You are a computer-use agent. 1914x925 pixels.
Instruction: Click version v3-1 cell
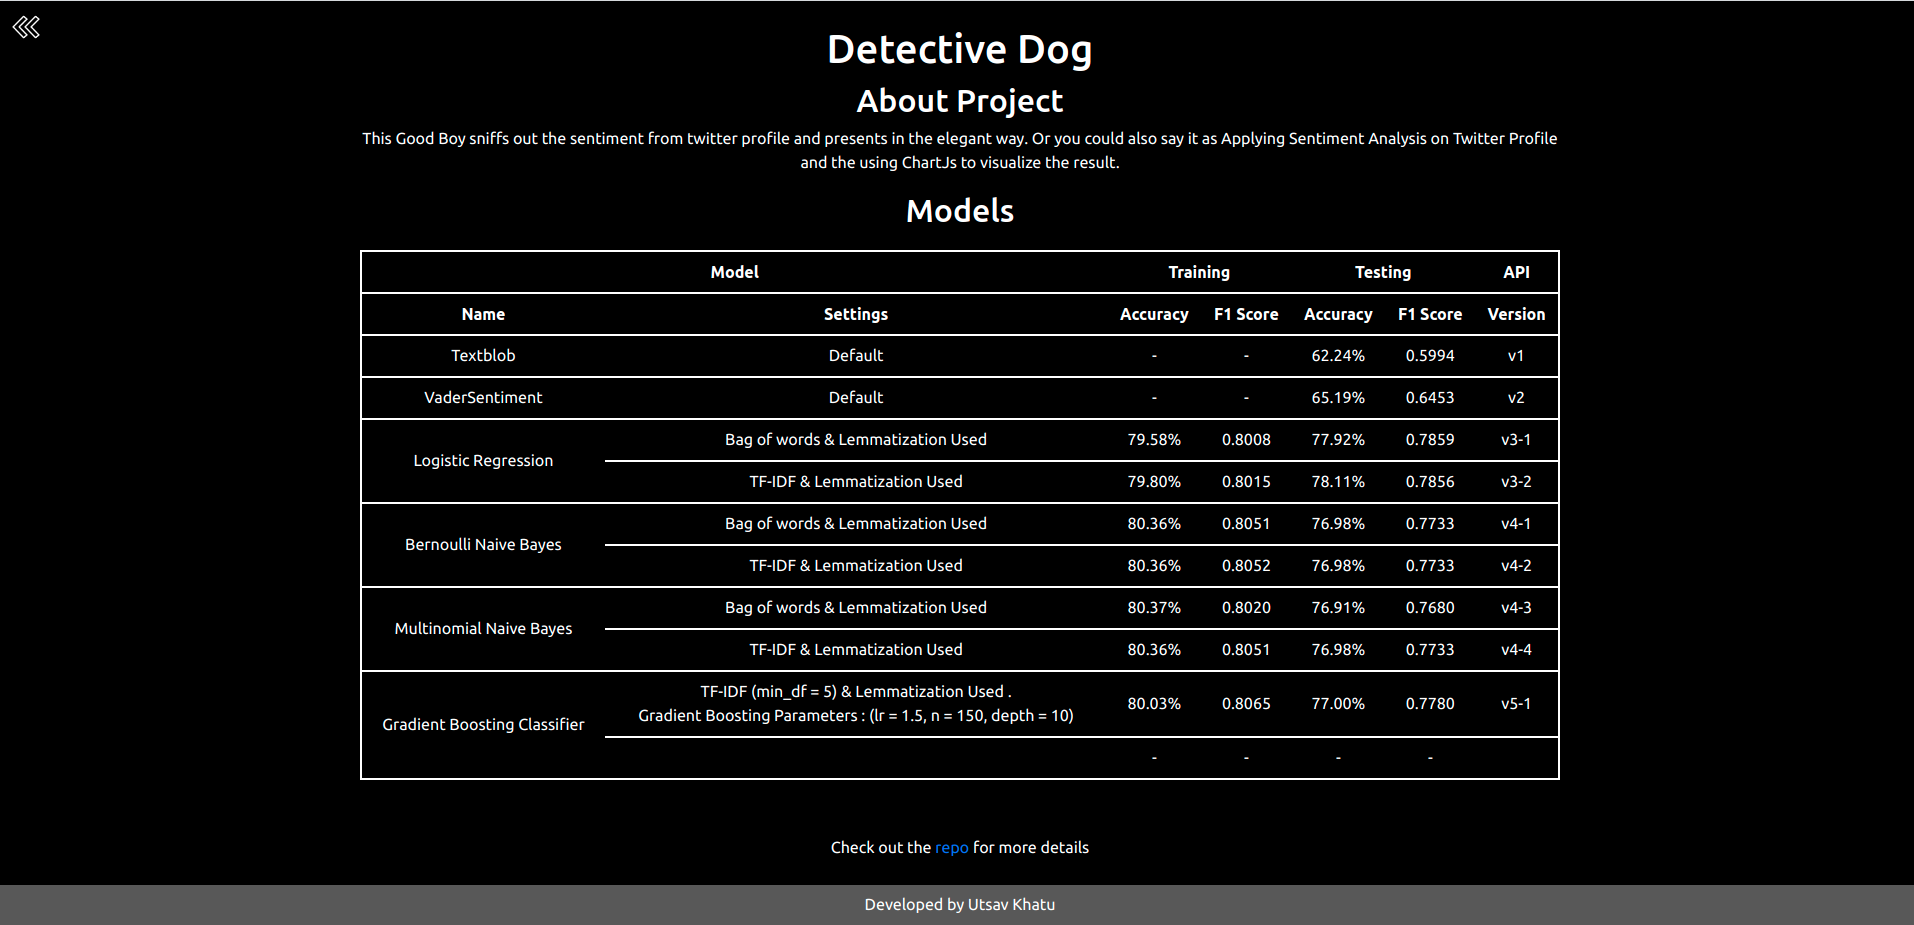[x=1516, y=439]
